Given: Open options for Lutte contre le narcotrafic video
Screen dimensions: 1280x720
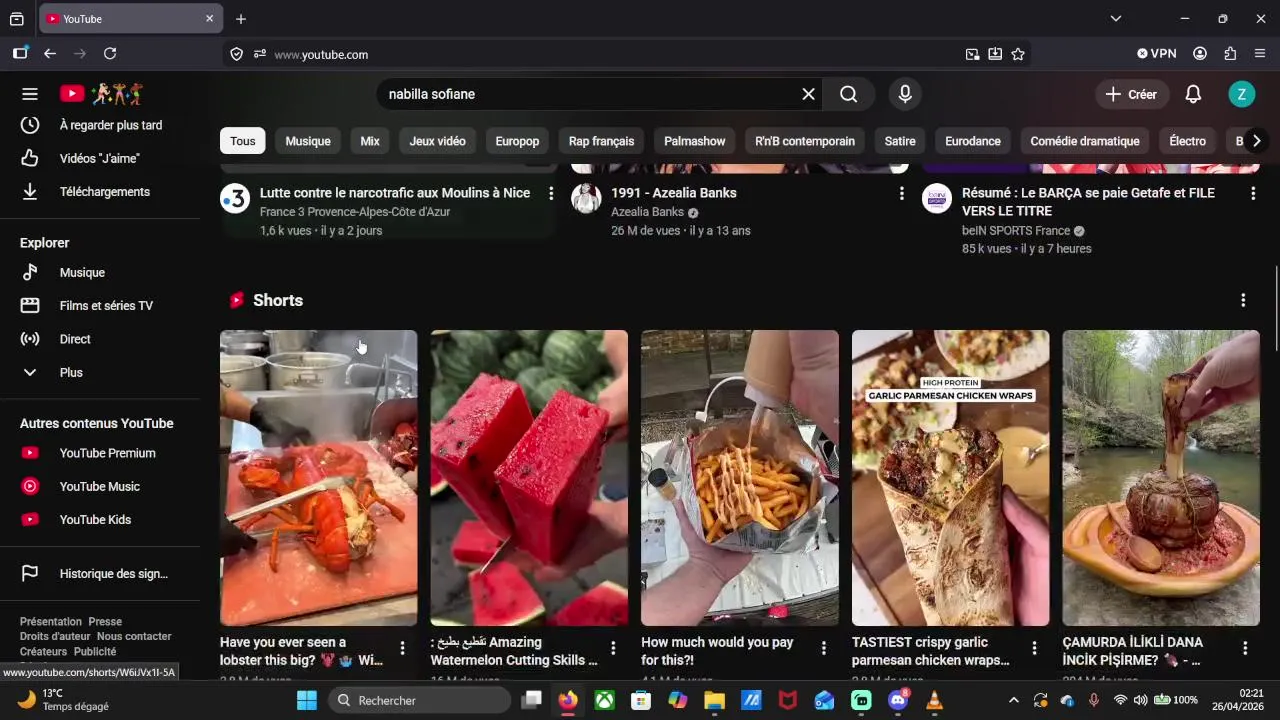Looking at the screenshot, I should [x=551, y=193].
